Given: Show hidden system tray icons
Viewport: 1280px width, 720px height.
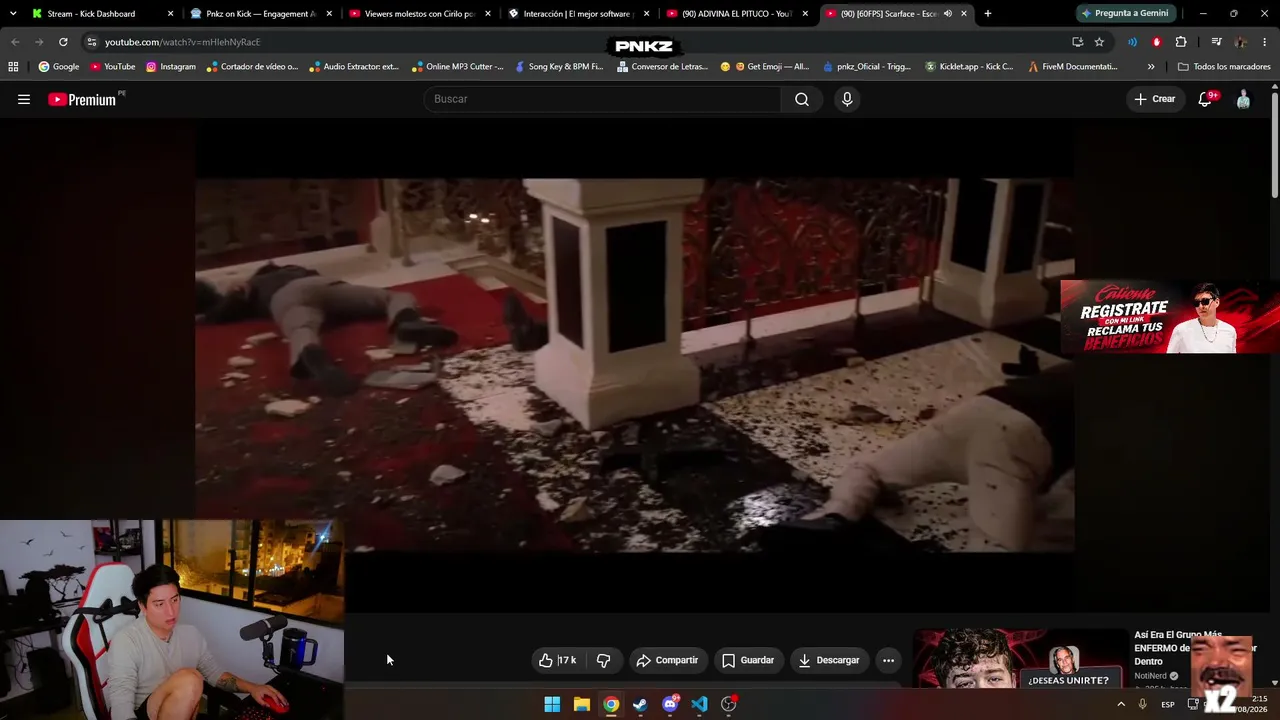Looking at the screenshot, I should coord(1120,704).
